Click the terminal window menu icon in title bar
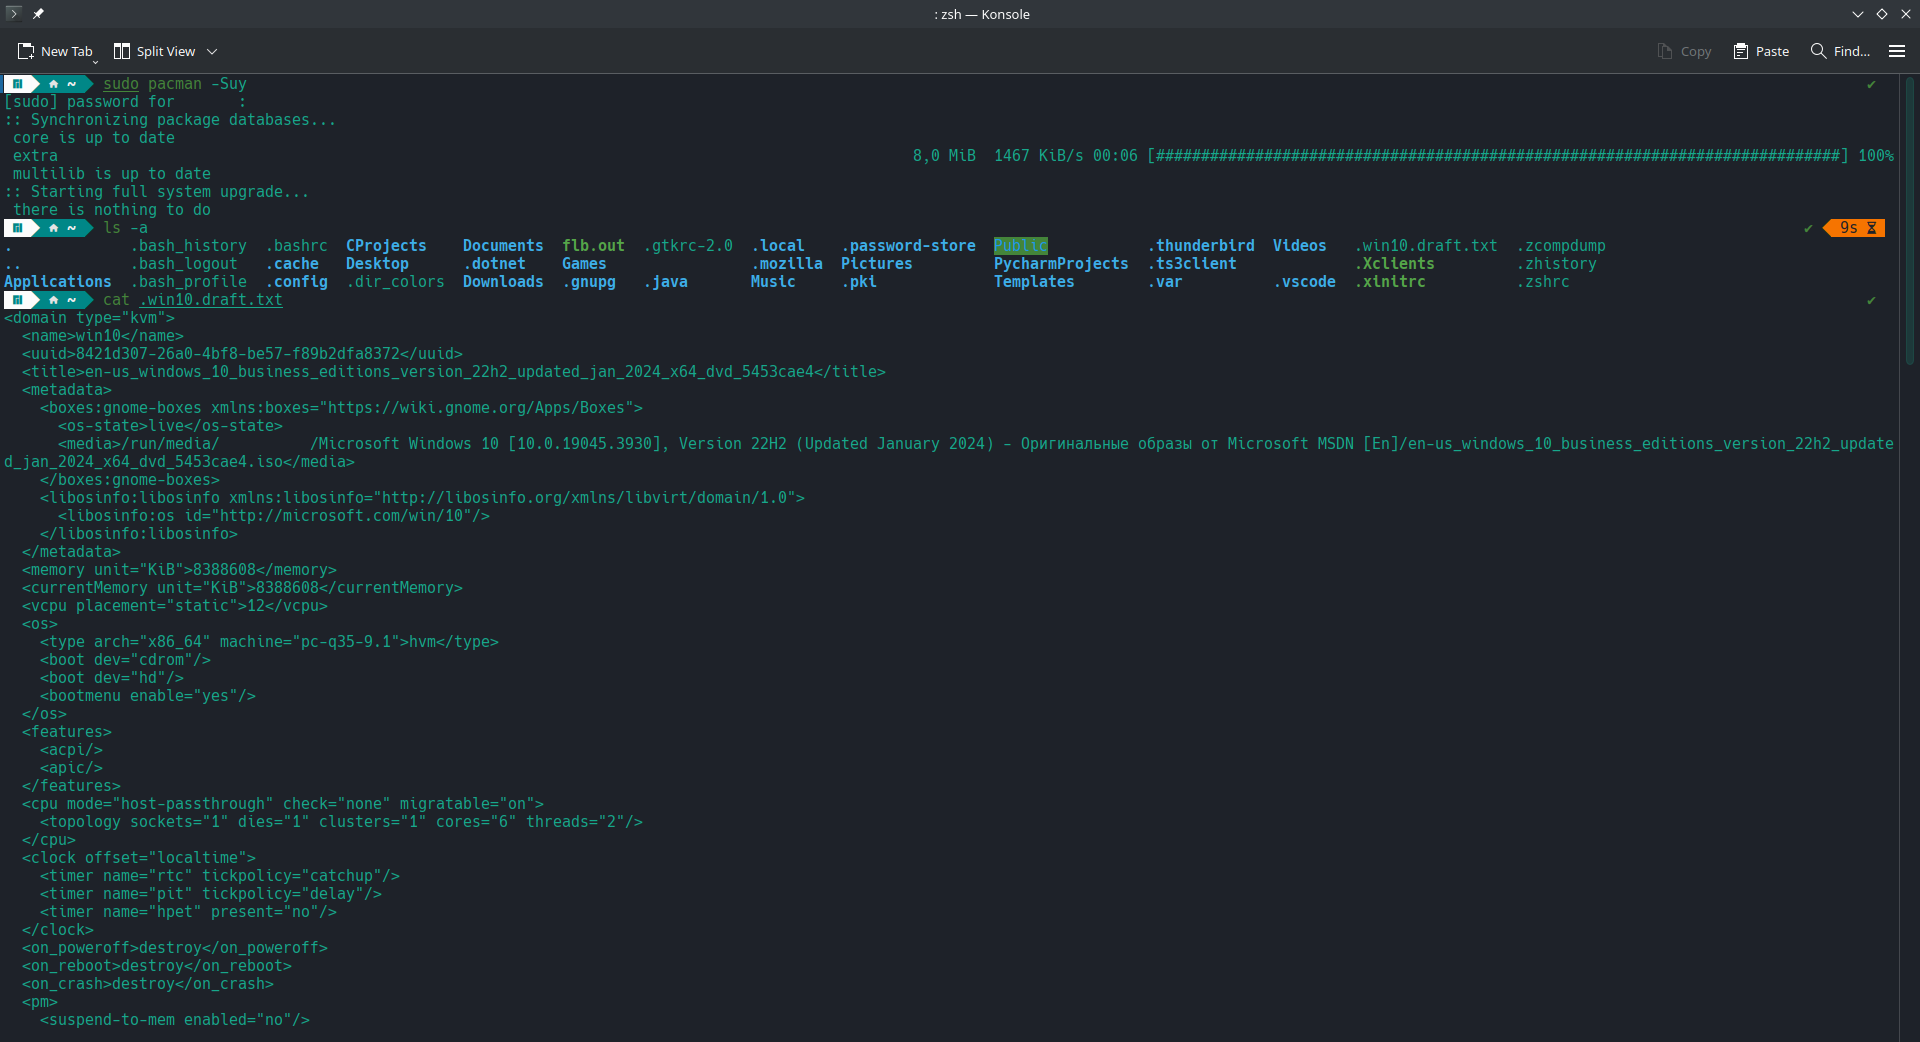1920x1042 pixels. tap(14, 14)
